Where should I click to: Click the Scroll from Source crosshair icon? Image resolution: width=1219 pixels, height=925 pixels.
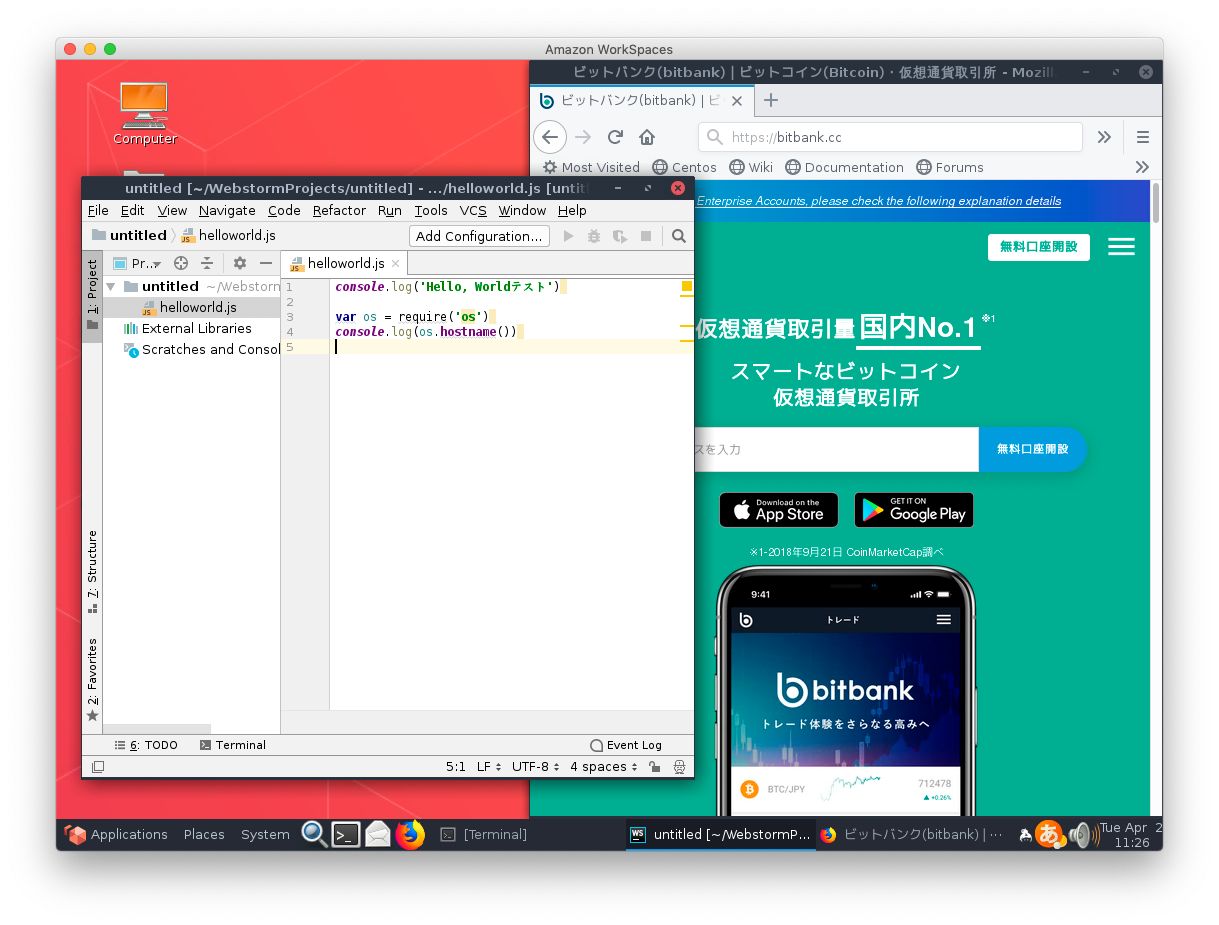coord(180,263)
